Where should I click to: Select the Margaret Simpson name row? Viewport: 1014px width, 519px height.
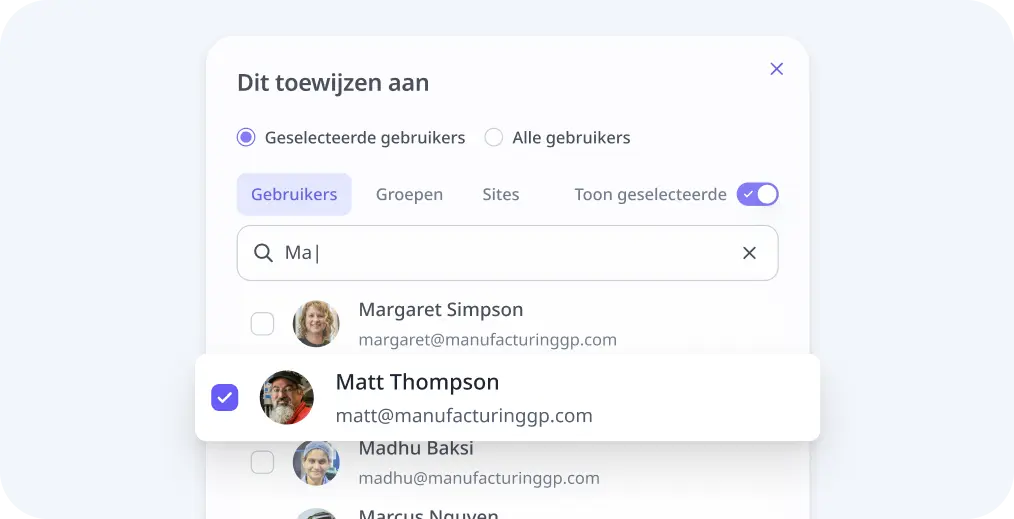(508, 324)
